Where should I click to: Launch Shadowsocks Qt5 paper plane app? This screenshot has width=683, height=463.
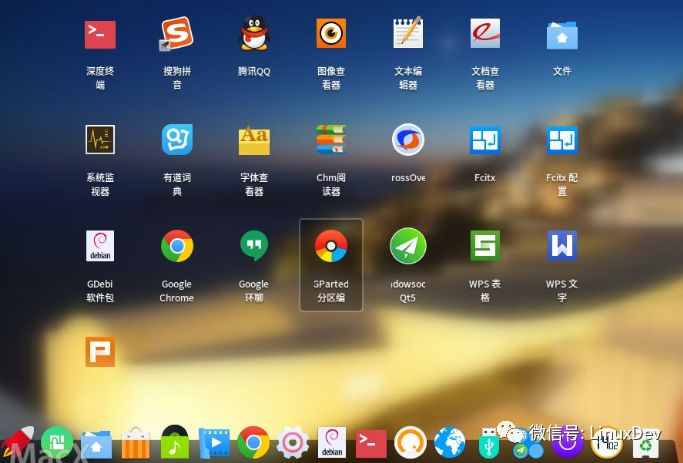click(408, 246)
